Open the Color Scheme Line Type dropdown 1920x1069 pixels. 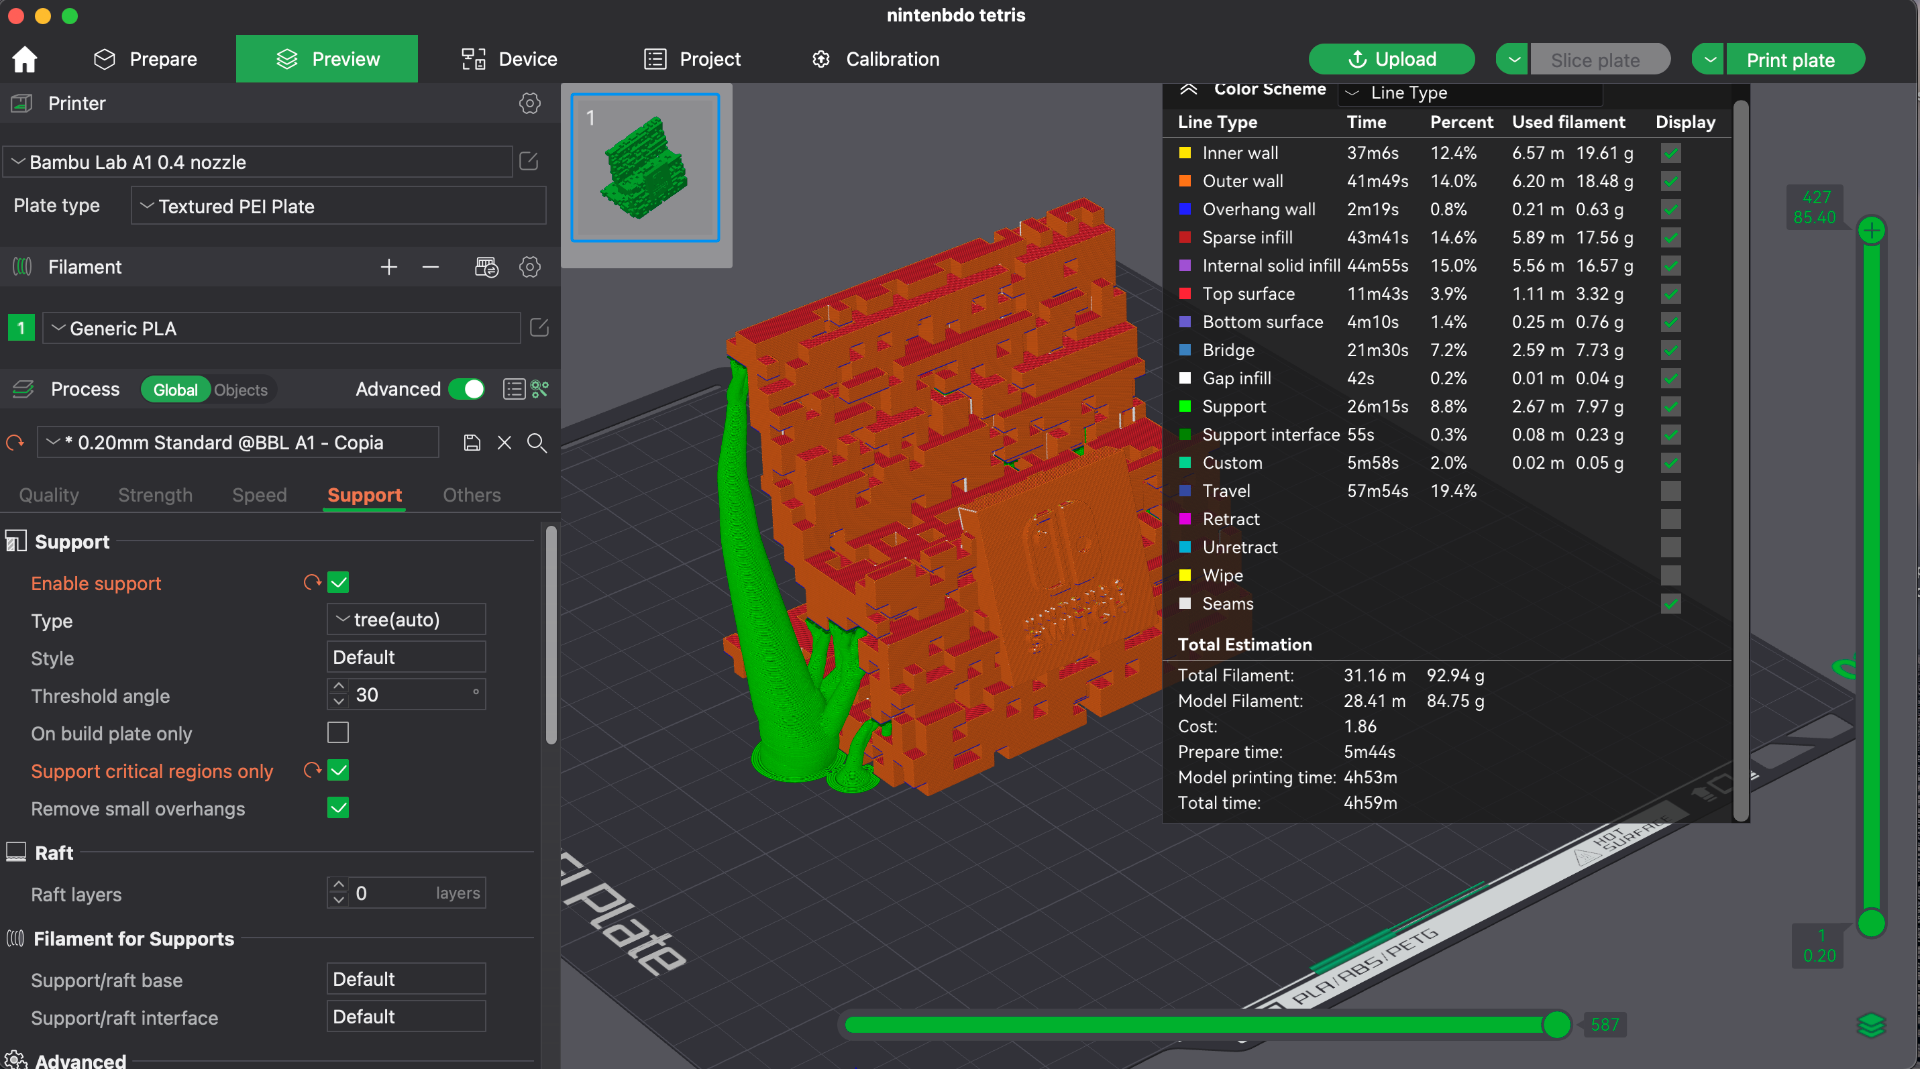tap(1471, 93)
